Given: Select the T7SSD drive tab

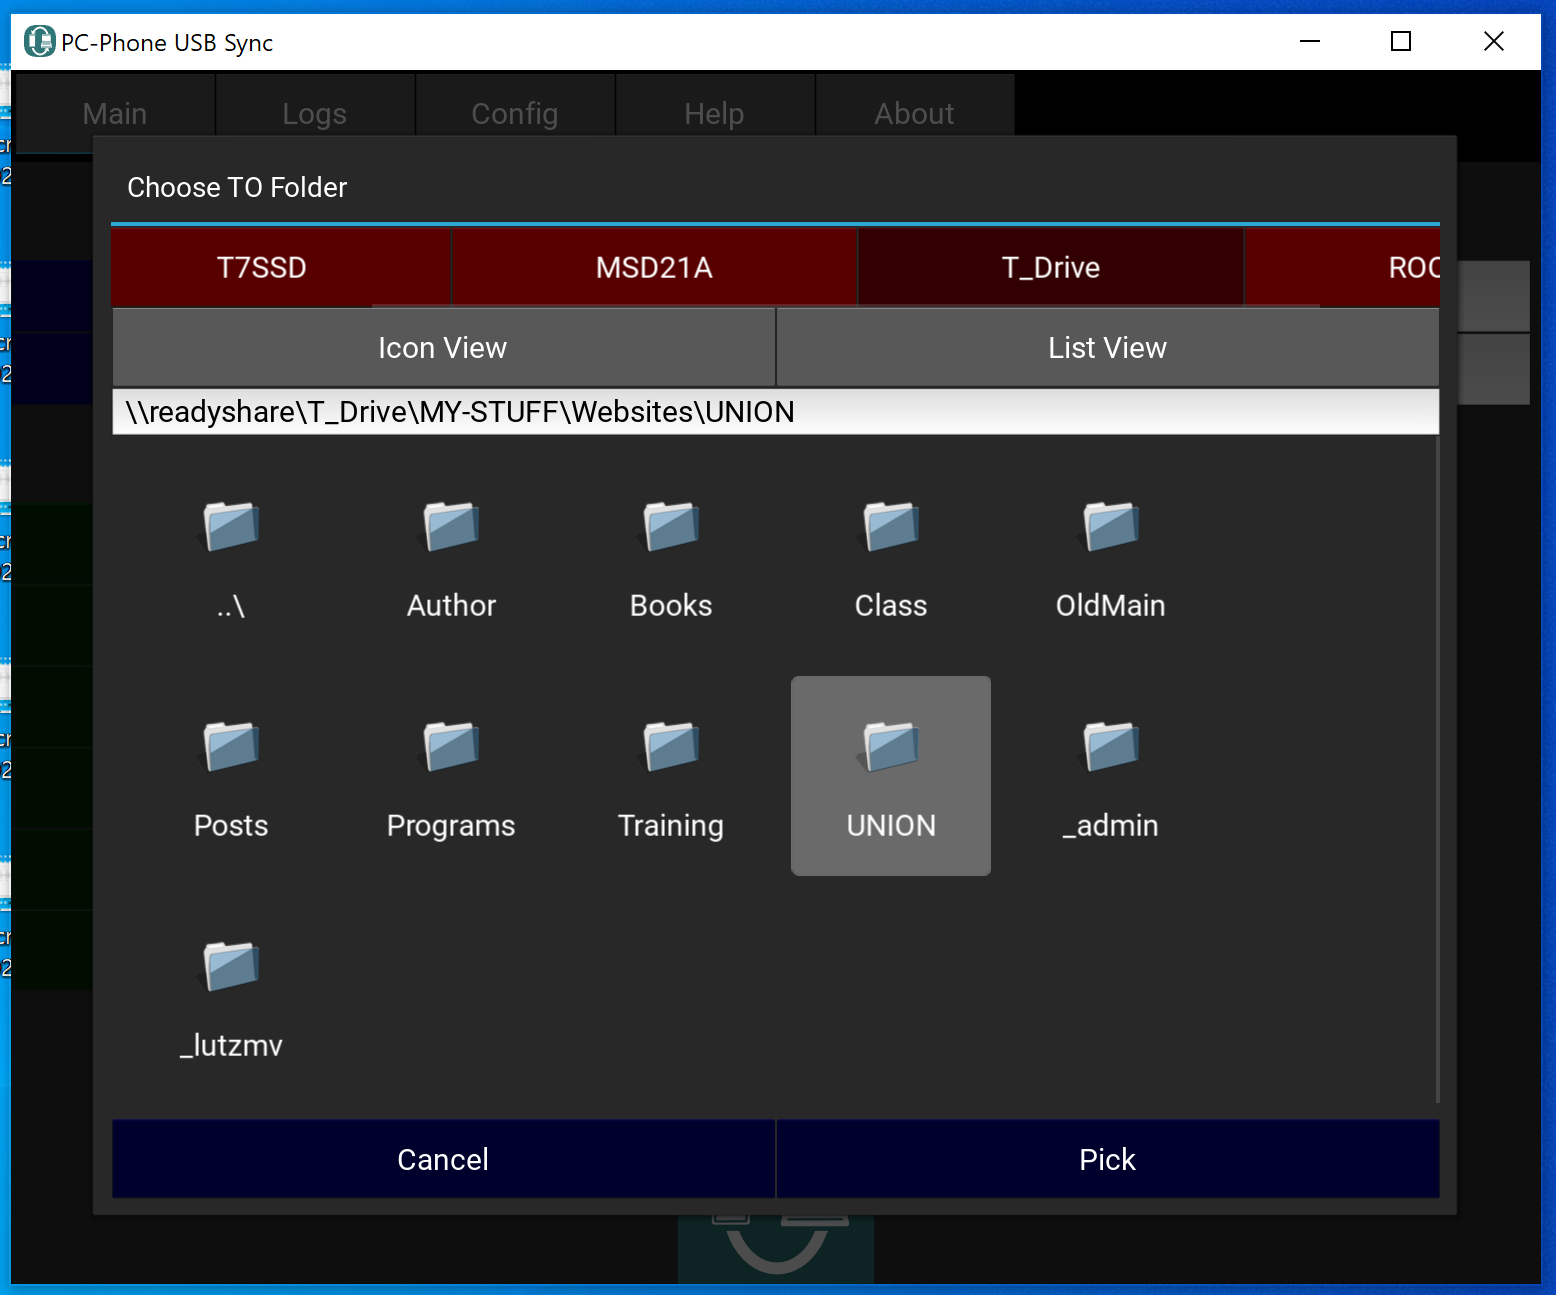Looking at the screenshot, I should pyautogui.click(x=281, y=267).
